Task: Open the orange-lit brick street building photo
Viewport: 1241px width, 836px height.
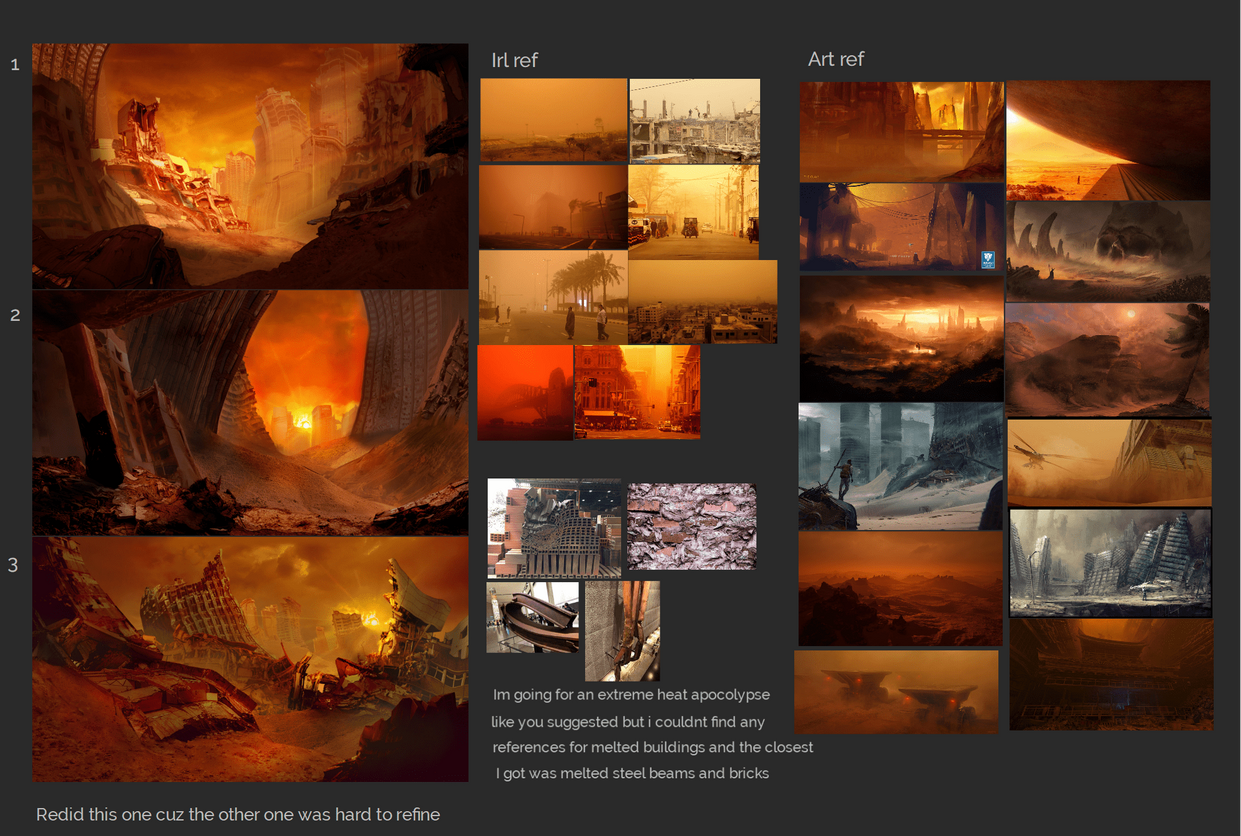Action: [x=637, y=392]
